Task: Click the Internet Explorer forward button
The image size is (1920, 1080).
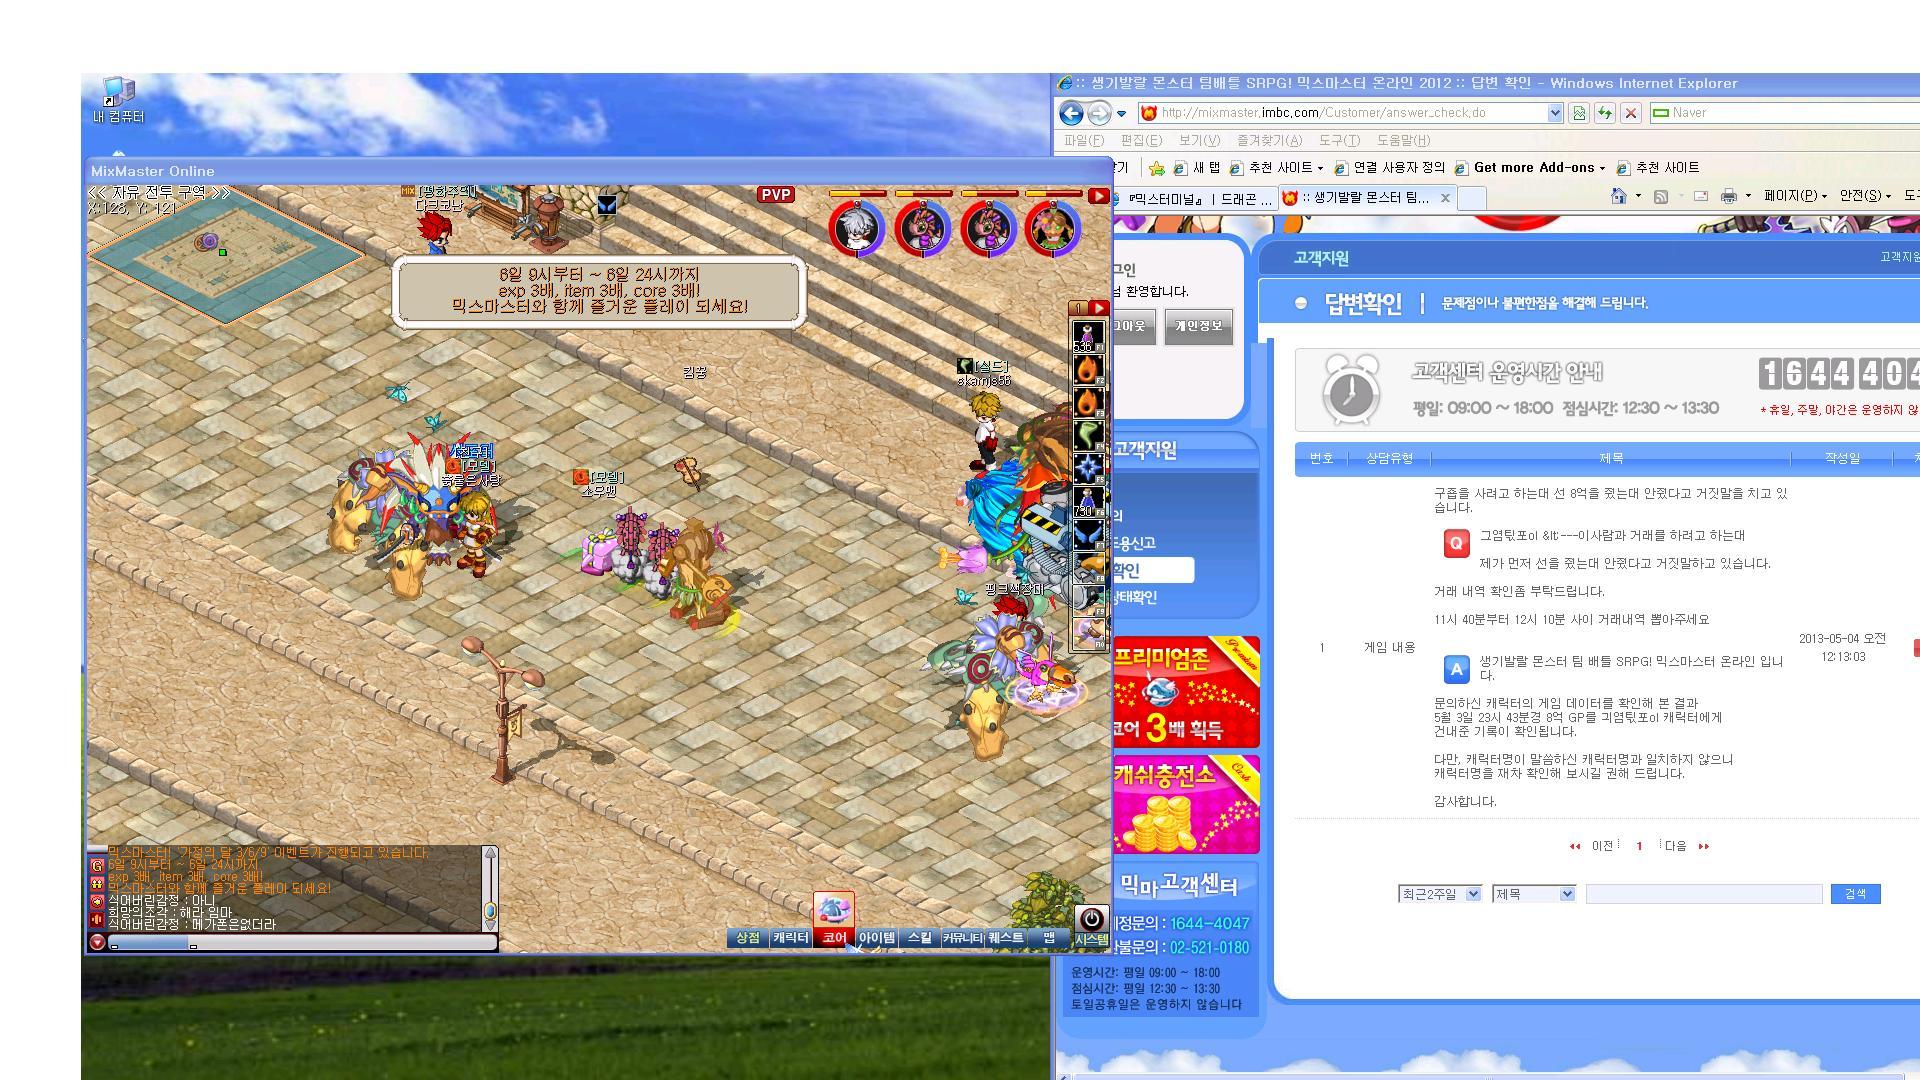Action: [1099, 113]
